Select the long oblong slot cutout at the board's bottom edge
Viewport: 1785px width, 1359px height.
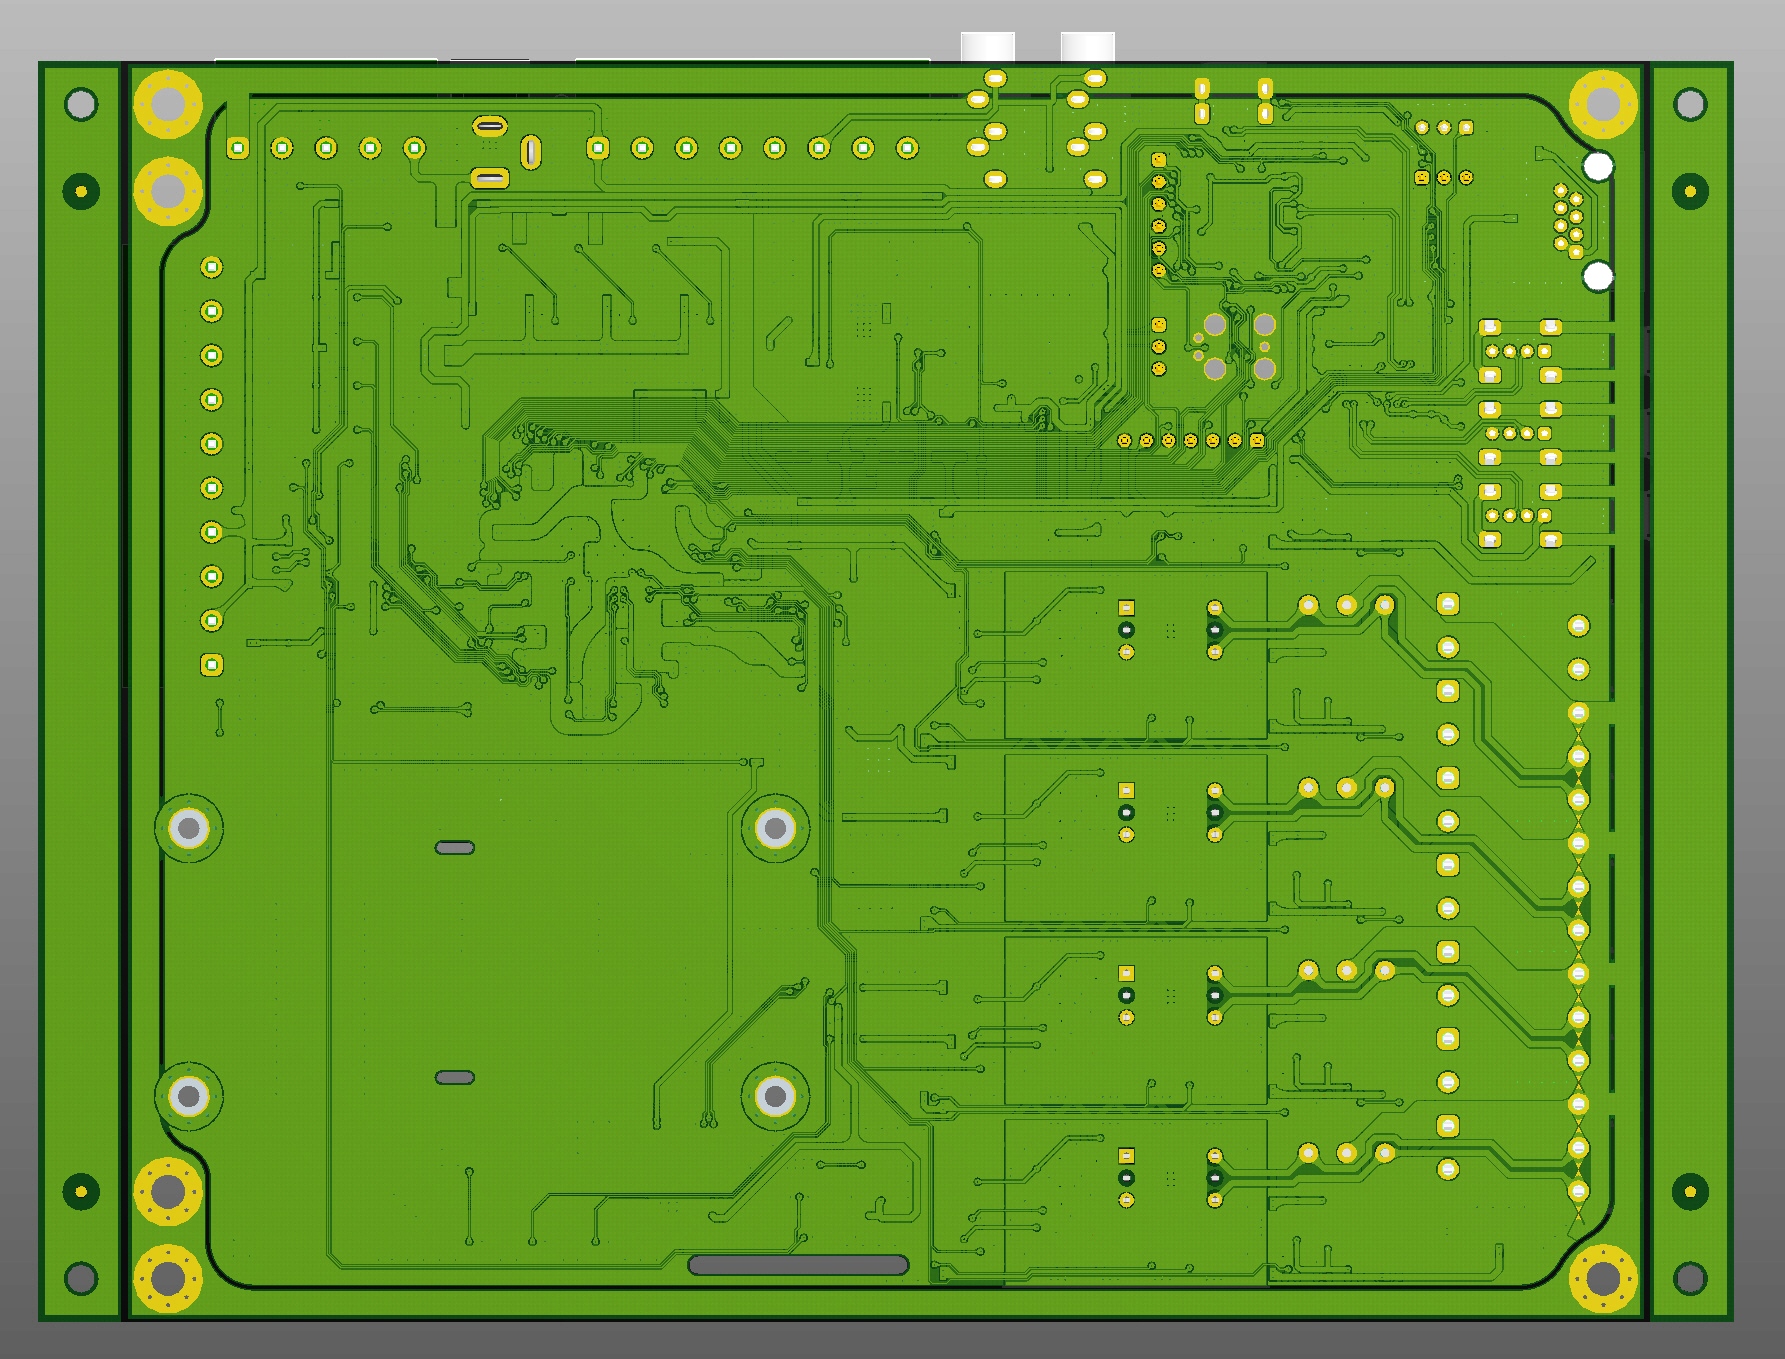pos(798,1265)
